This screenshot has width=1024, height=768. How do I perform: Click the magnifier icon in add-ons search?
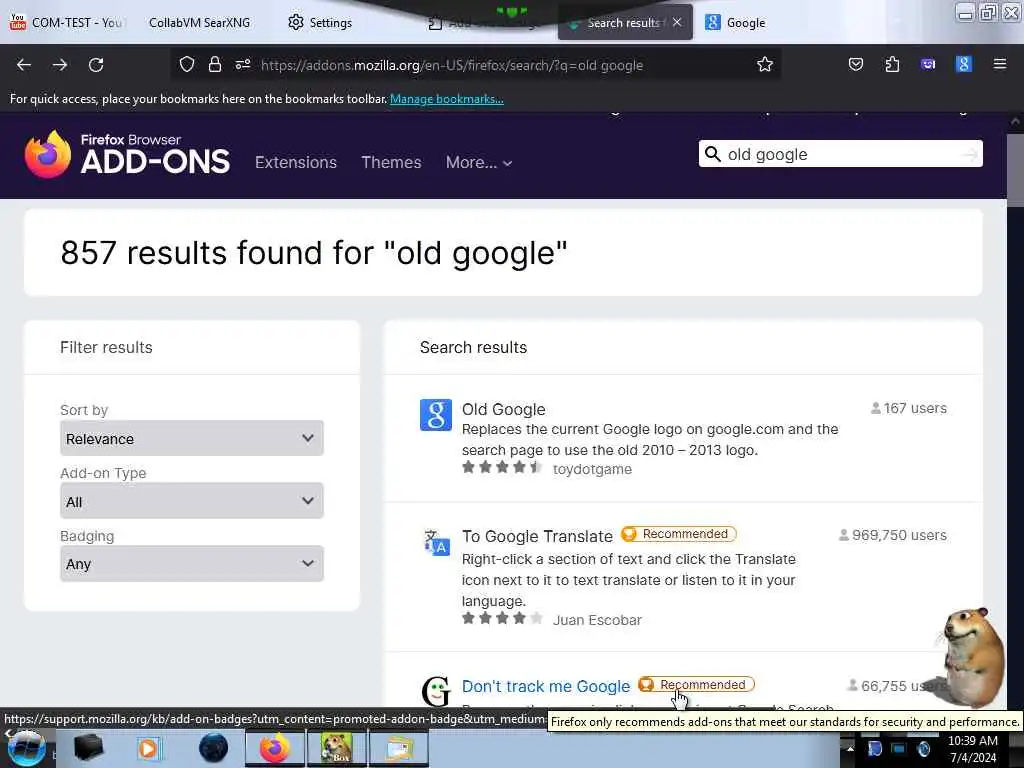click(x=713, y=154)
